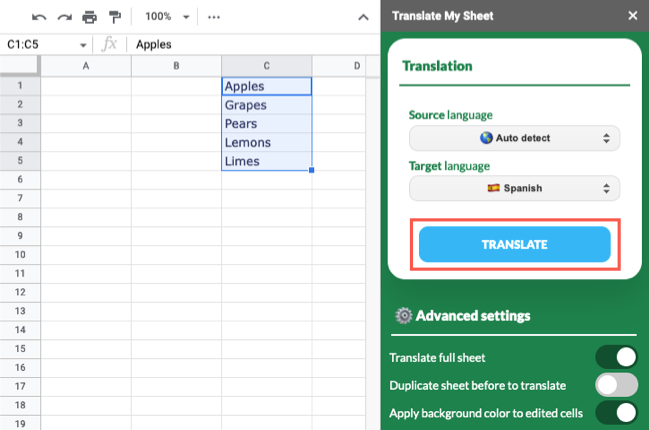Select column A header
Image resolution: width=650 pixels, height=430 pixels.
[x=86, y=66]
